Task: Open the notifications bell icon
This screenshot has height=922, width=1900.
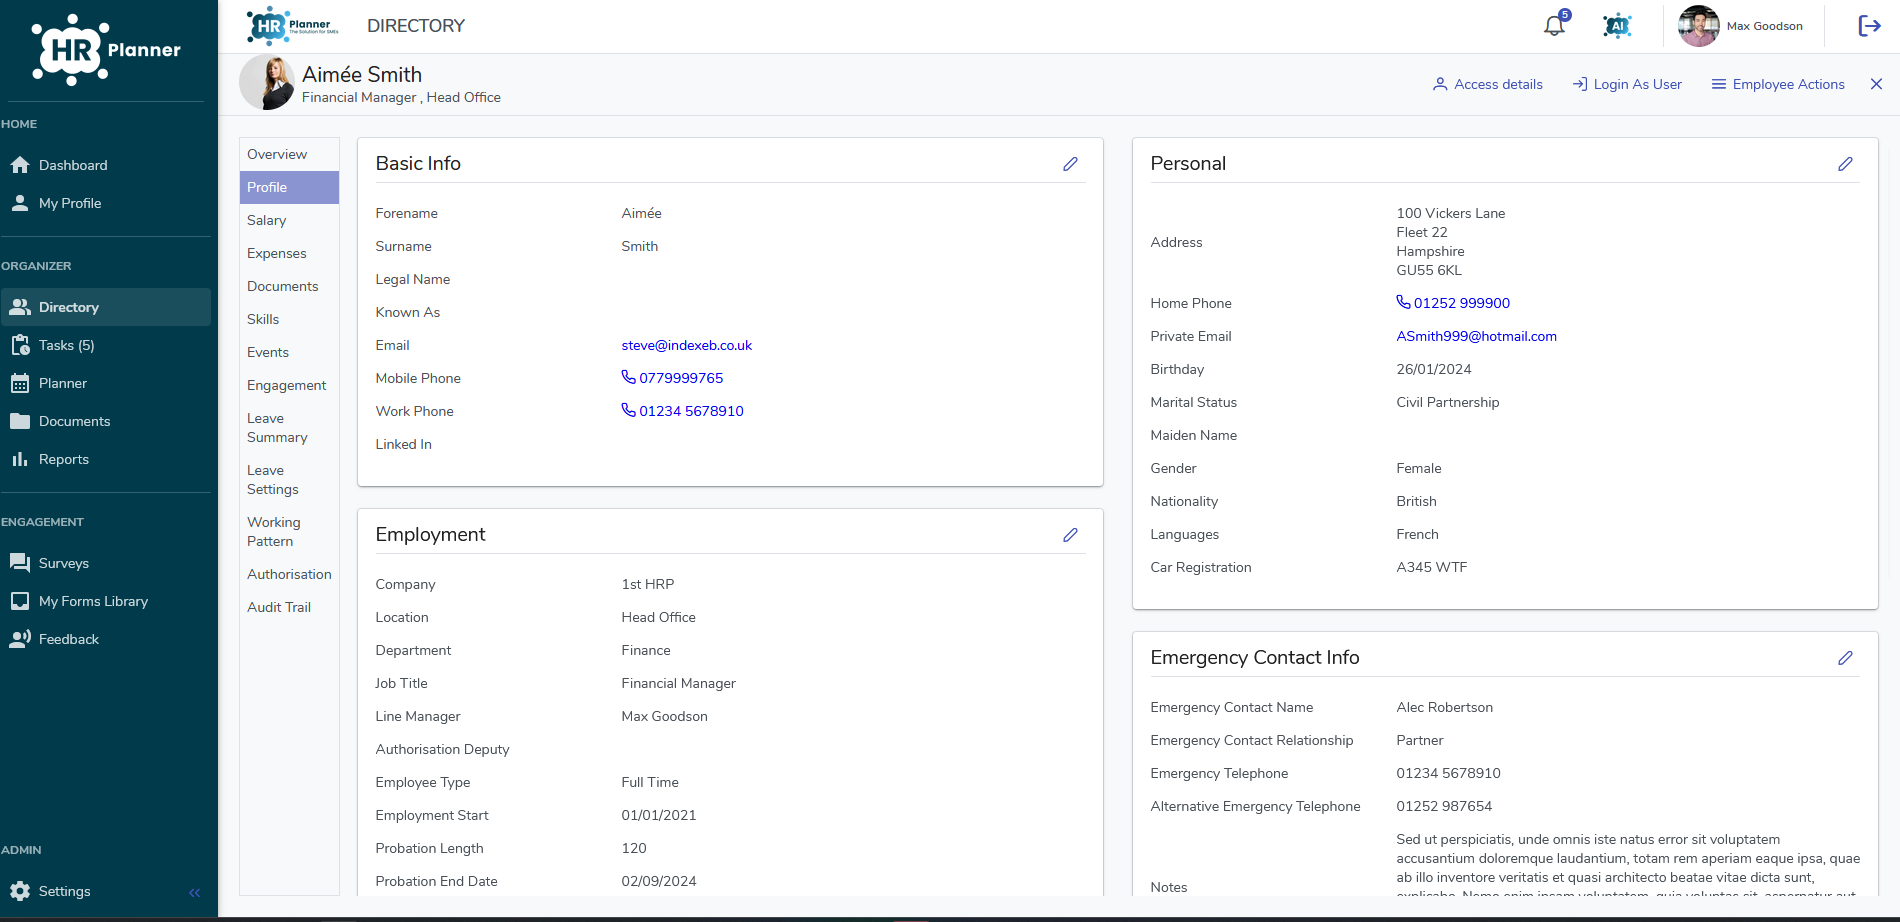Action: 1554,26
